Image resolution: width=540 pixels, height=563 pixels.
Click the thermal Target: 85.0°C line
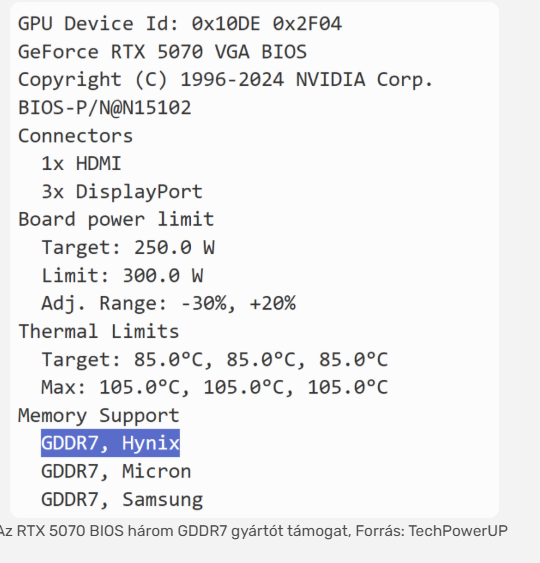coord(215,359)
